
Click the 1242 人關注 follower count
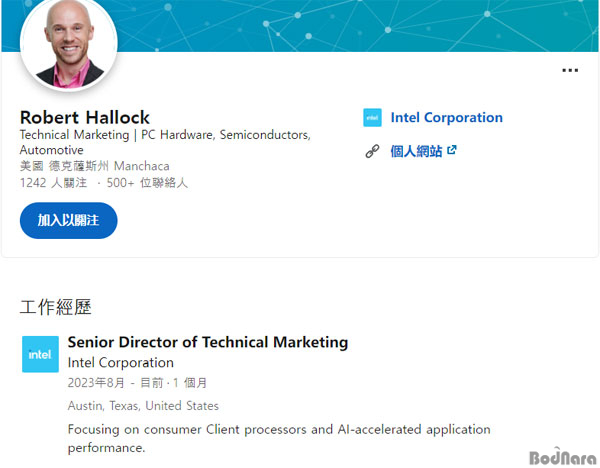click(54, 183)
